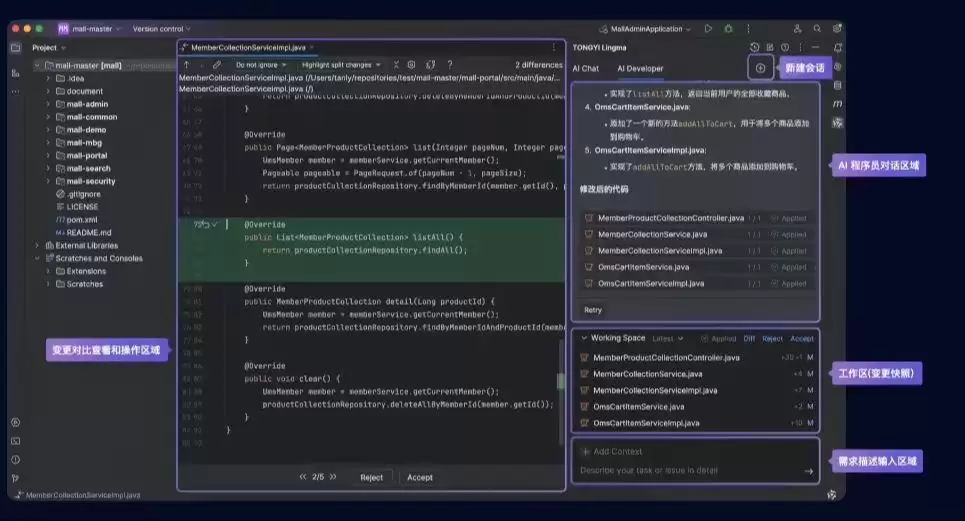The height and width of the screenshot is (521, 965).
Task: Collapse the Working Space section
Action: 582,338
